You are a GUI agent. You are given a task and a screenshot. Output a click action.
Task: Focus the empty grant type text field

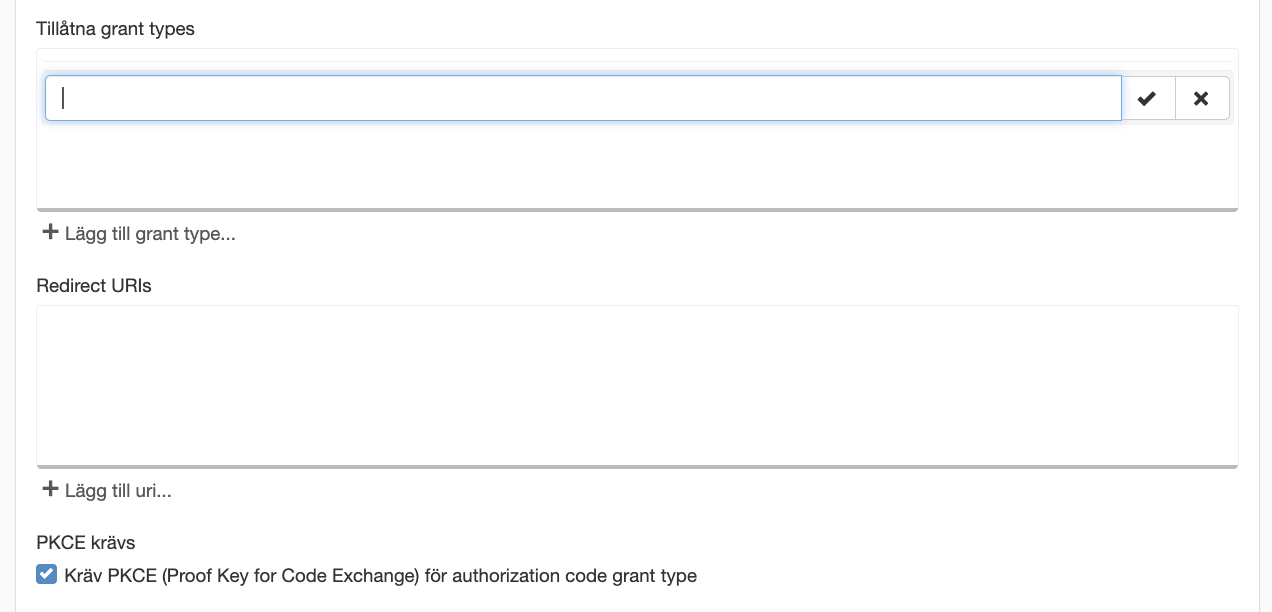pyautogui.click(x=583, y=98)
